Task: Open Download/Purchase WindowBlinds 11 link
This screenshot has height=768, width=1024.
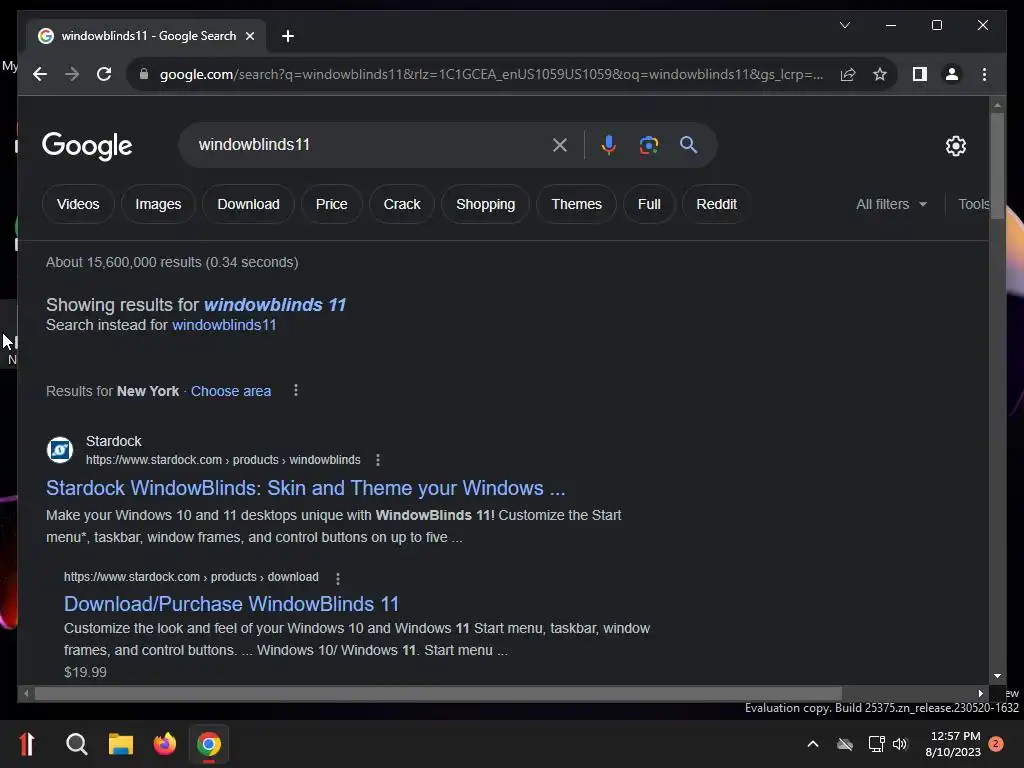Action: pyautogui.click(x=231, y=603)
